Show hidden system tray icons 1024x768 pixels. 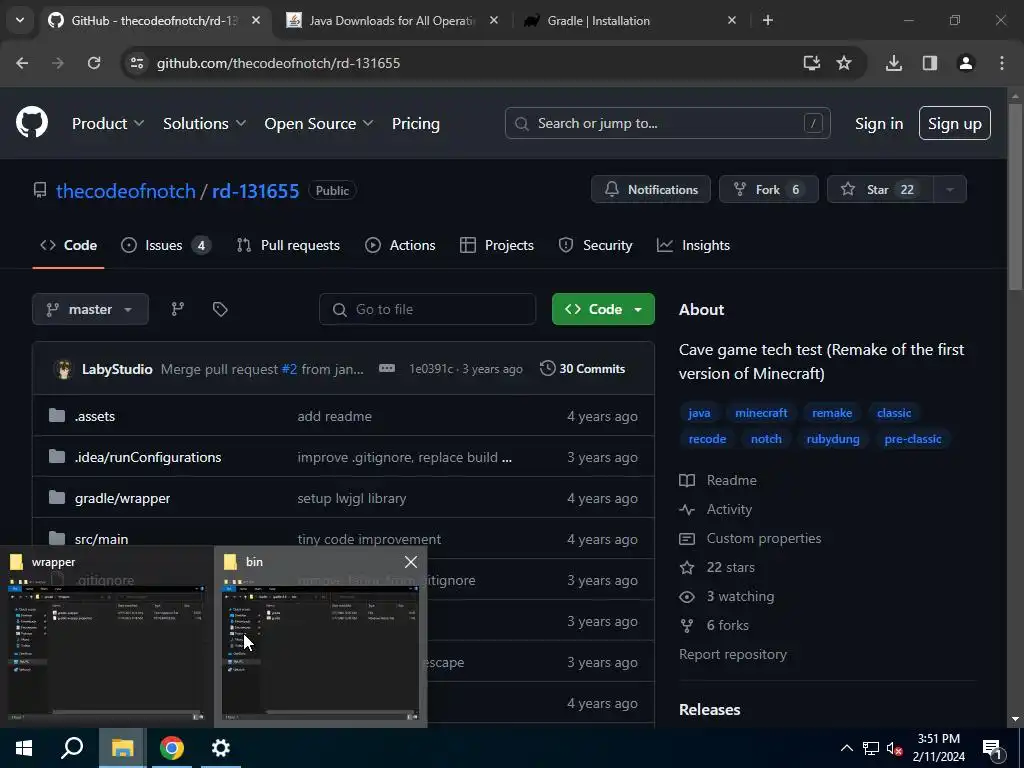[846, 748]
